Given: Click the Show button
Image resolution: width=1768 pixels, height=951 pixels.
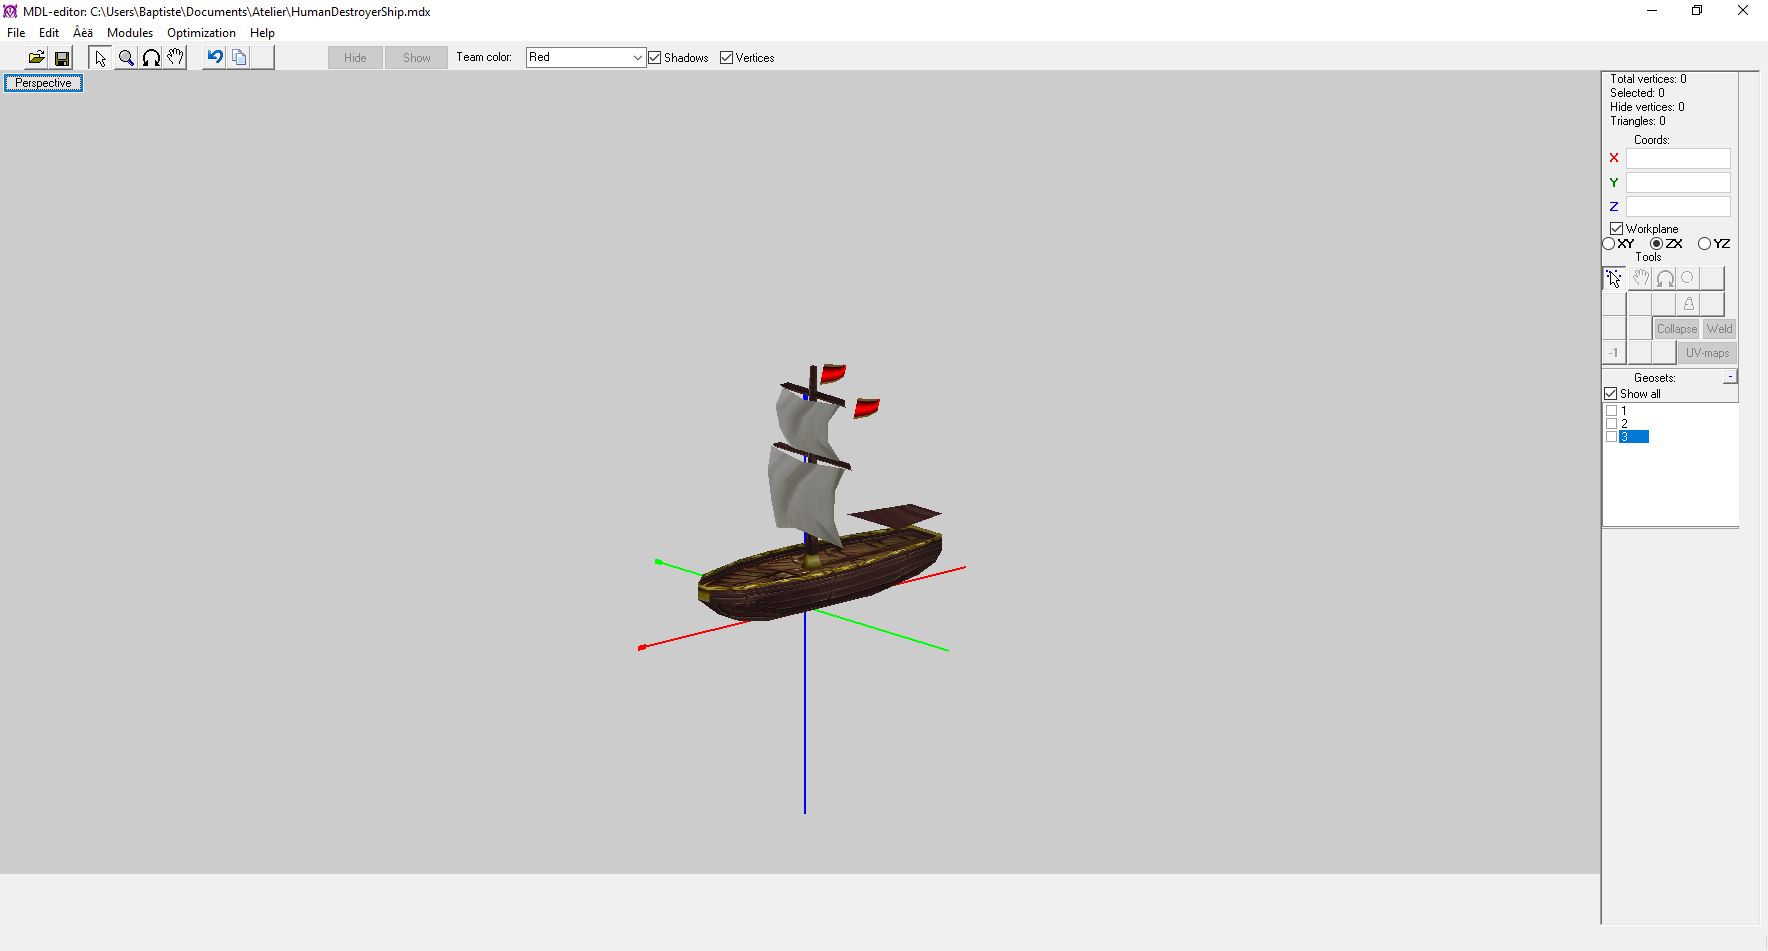Looking at the screenshot, I should pos(417,58).
